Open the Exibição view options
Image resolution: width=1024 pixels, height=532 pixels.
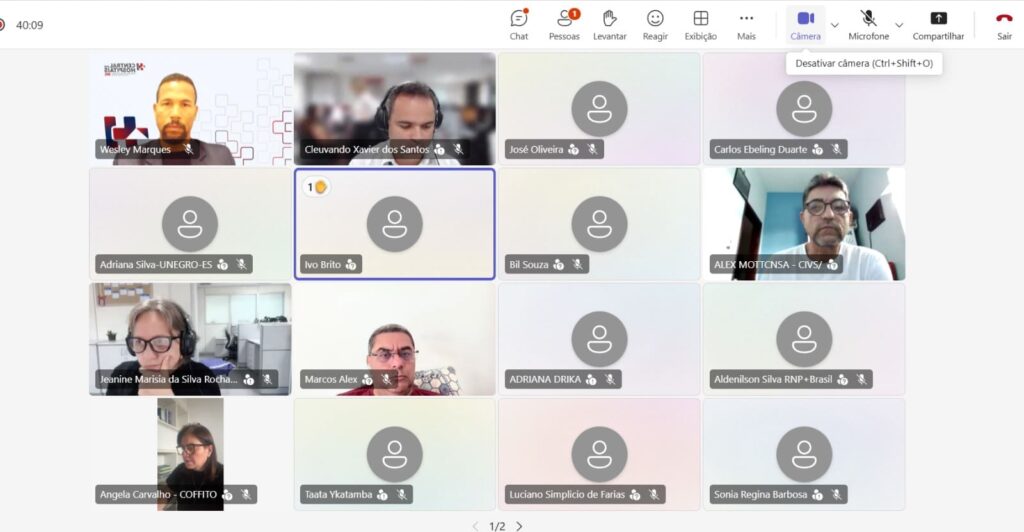click(x=700, y=24)
